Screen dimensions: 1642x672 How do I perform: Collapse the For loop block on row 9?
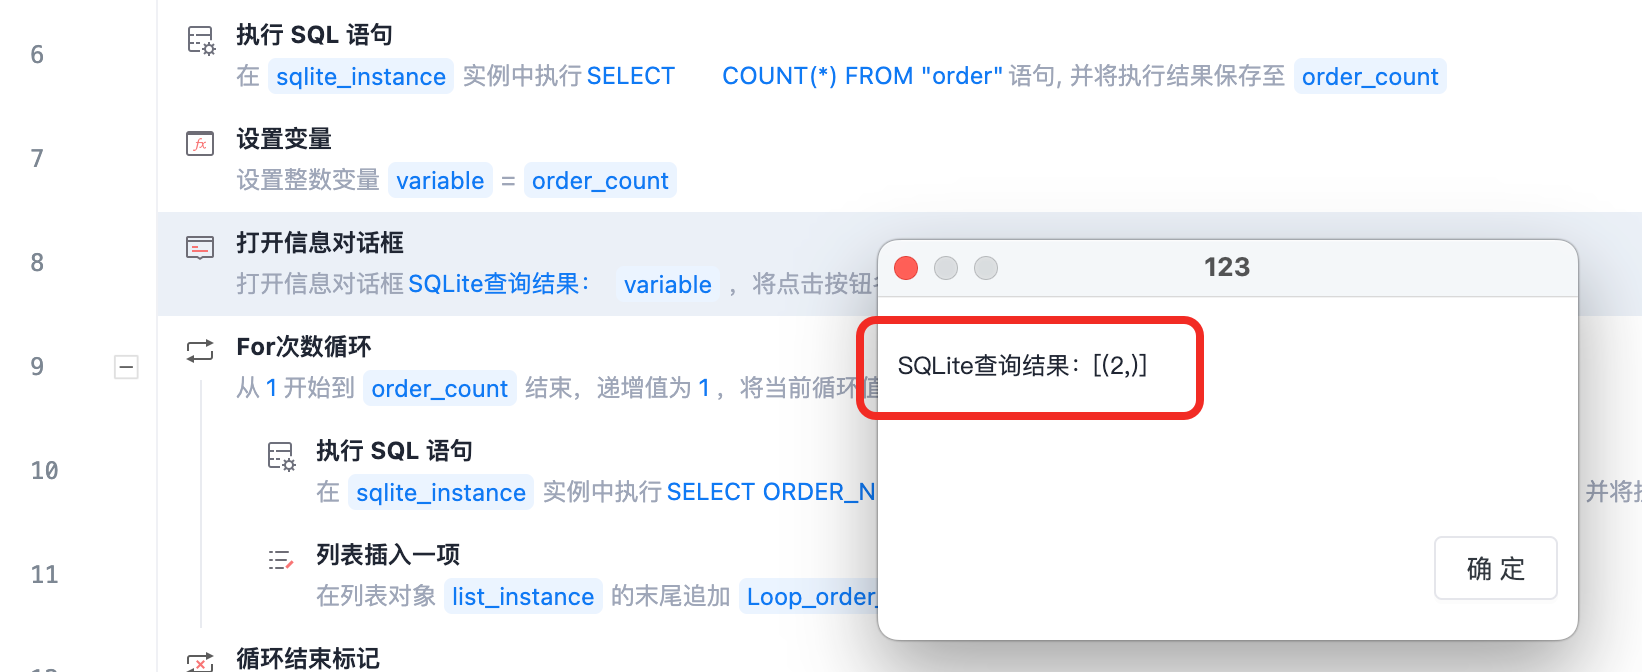pyautogui.click(x=126, y=367)
